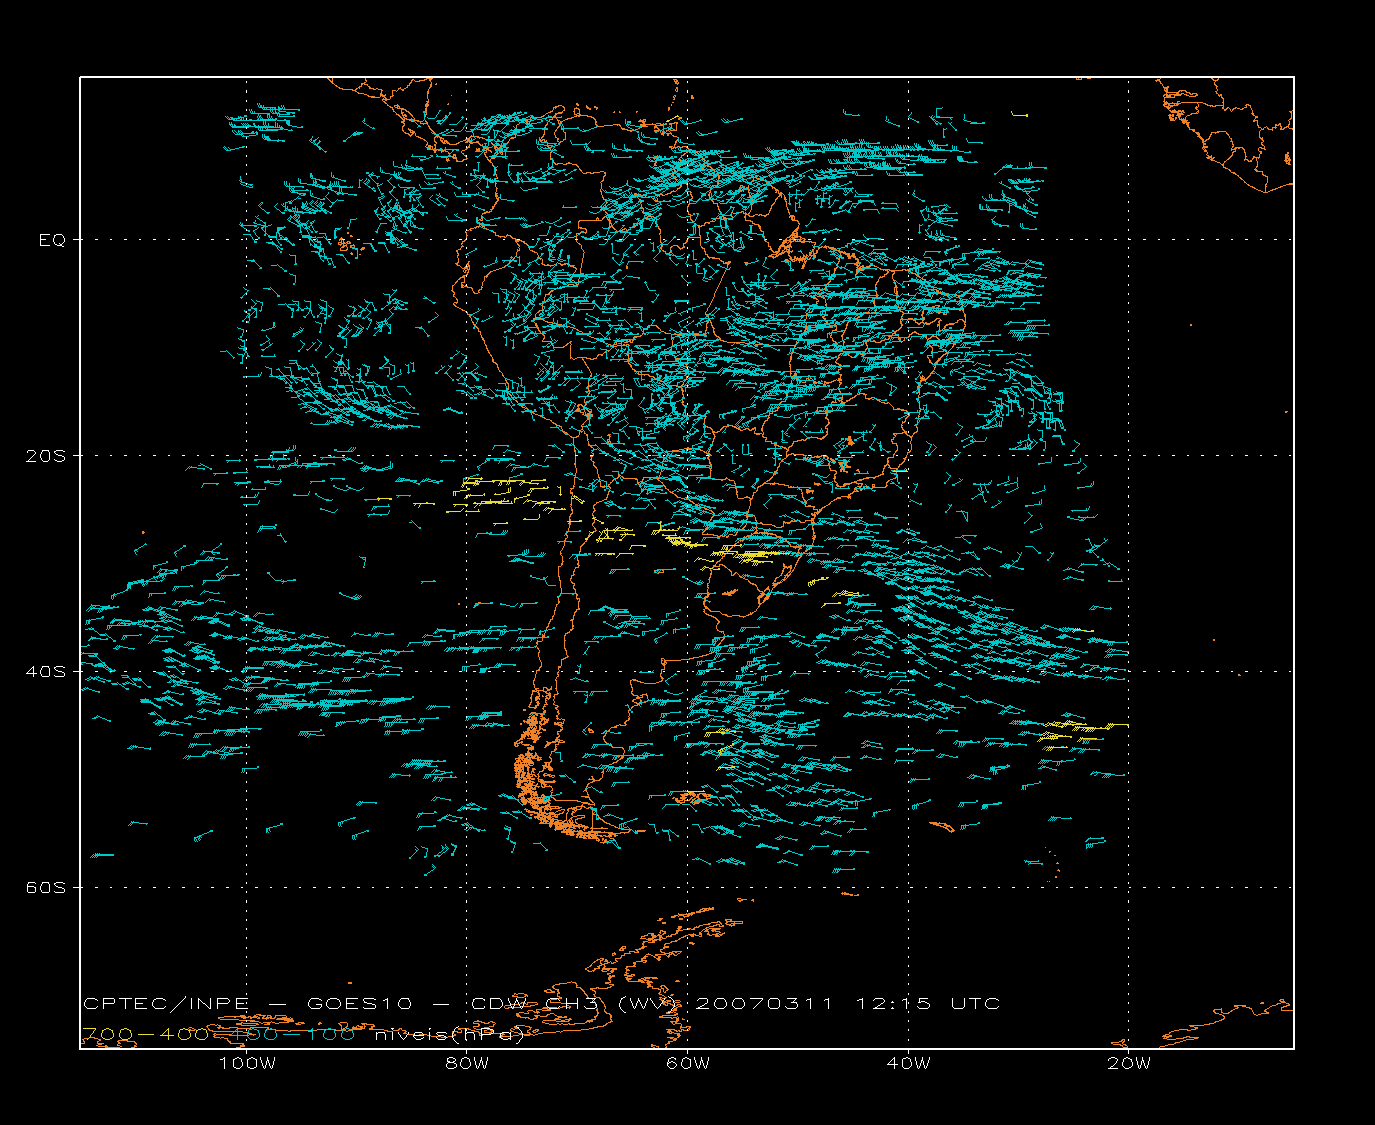Click the '20S' latitude label
The image size is (1375, 1125).
click(x=46, y=456)
